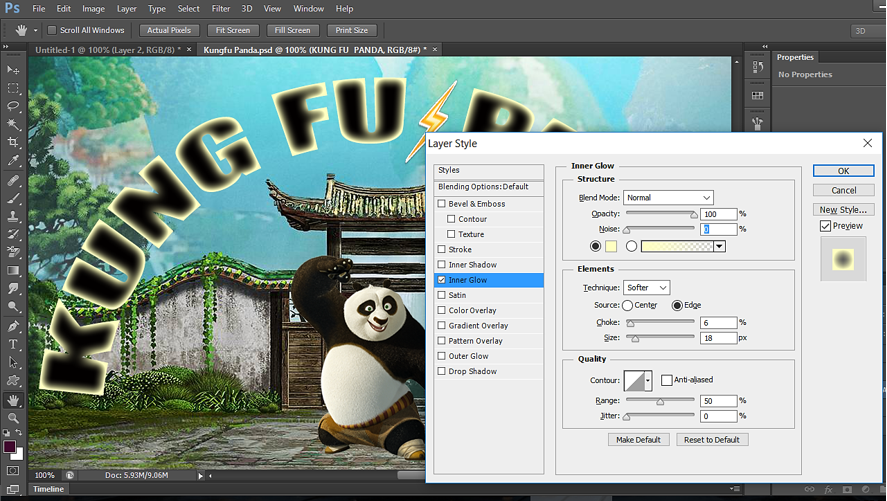Enable the Stroke effect checkbox

pyautogui.click(x=442, y=249)
